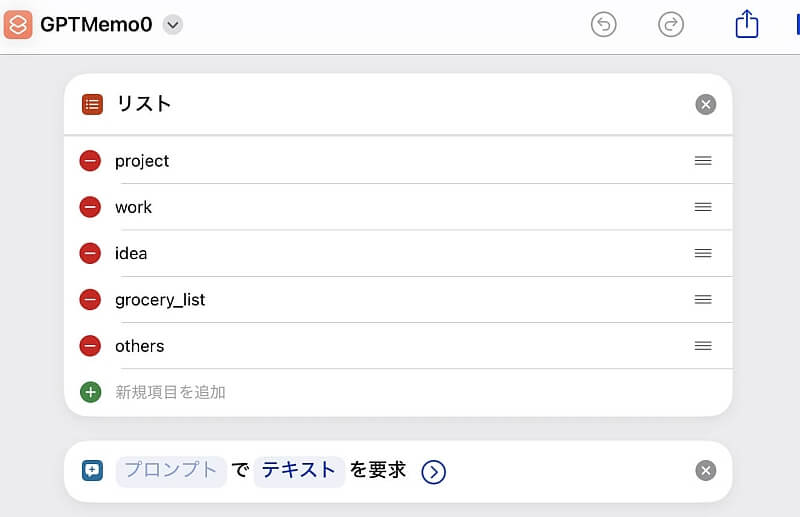The height and width of the screenshot is (517, 800).
Task: Remove the work list item
Action: (90, 207)
